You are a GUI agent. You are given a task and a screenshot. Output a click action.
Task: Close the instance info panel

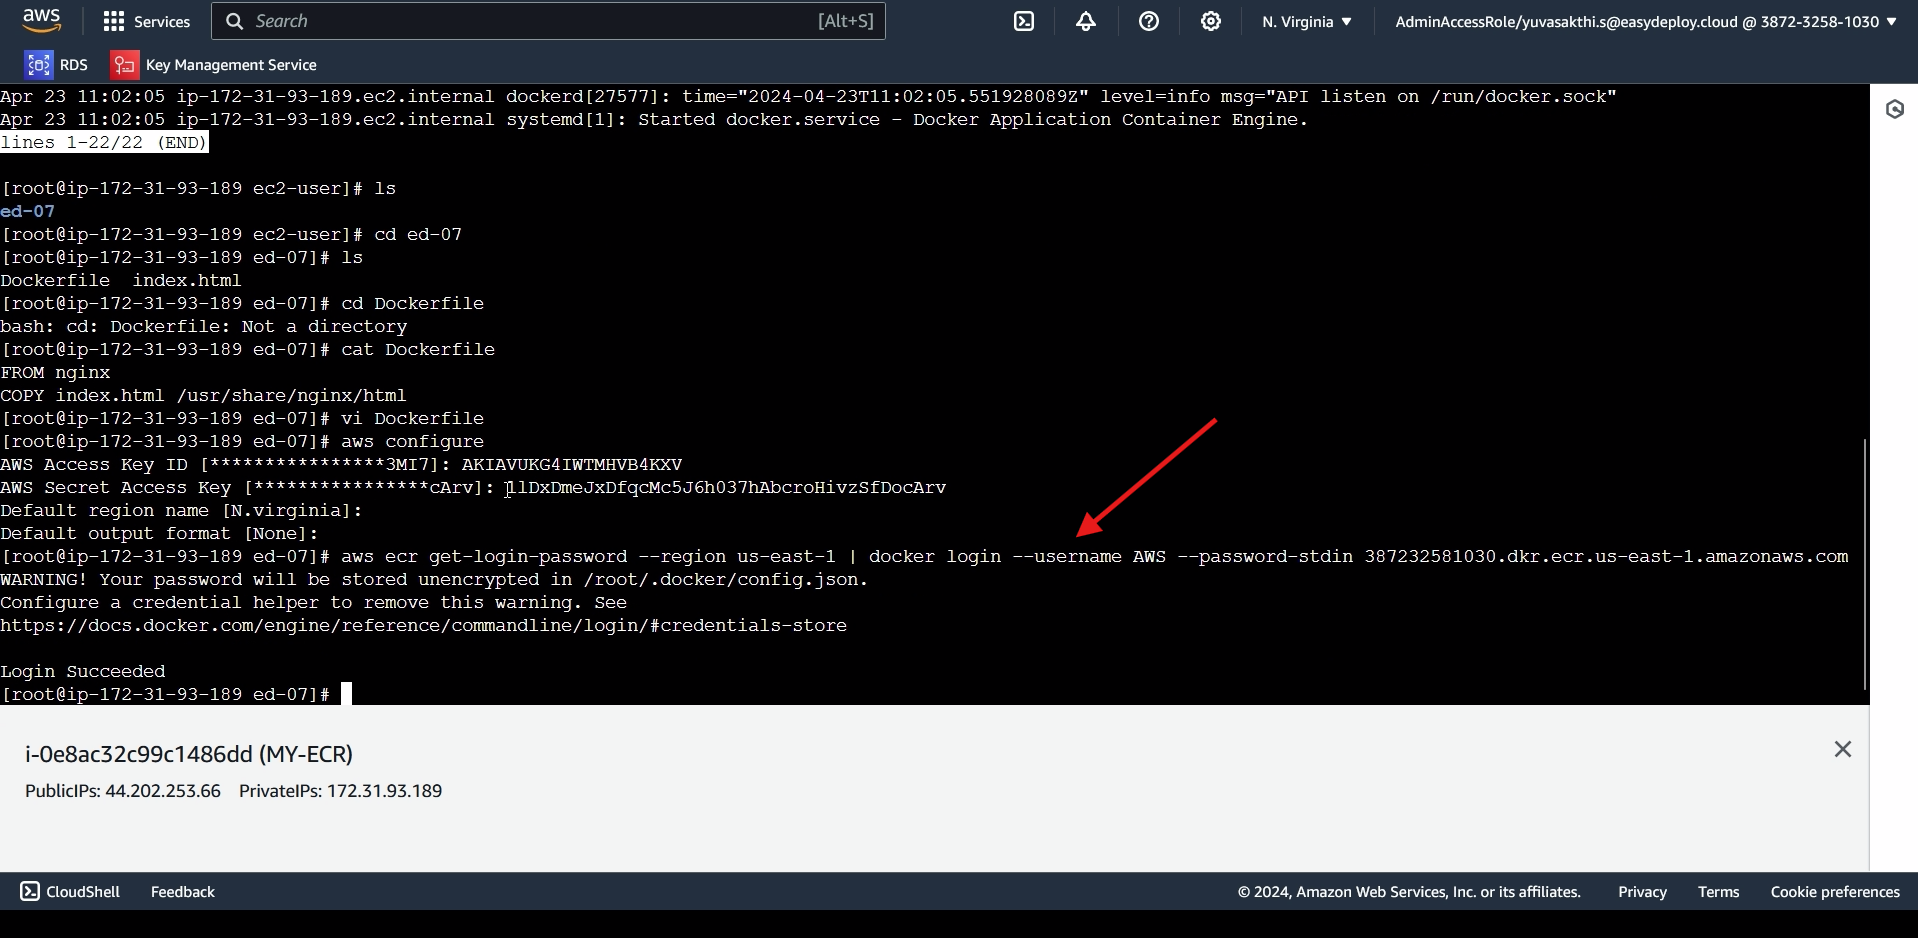(1843, 749)
